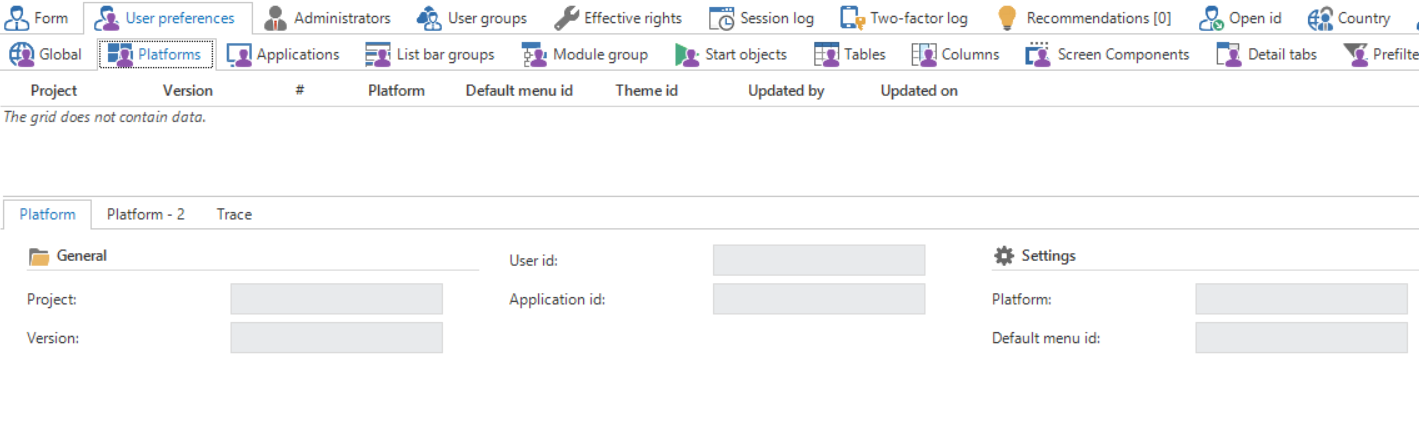This screenshot has width=1419, height=437.
Task: Open the Trace detail tab
Action: (x=234, y=214)
